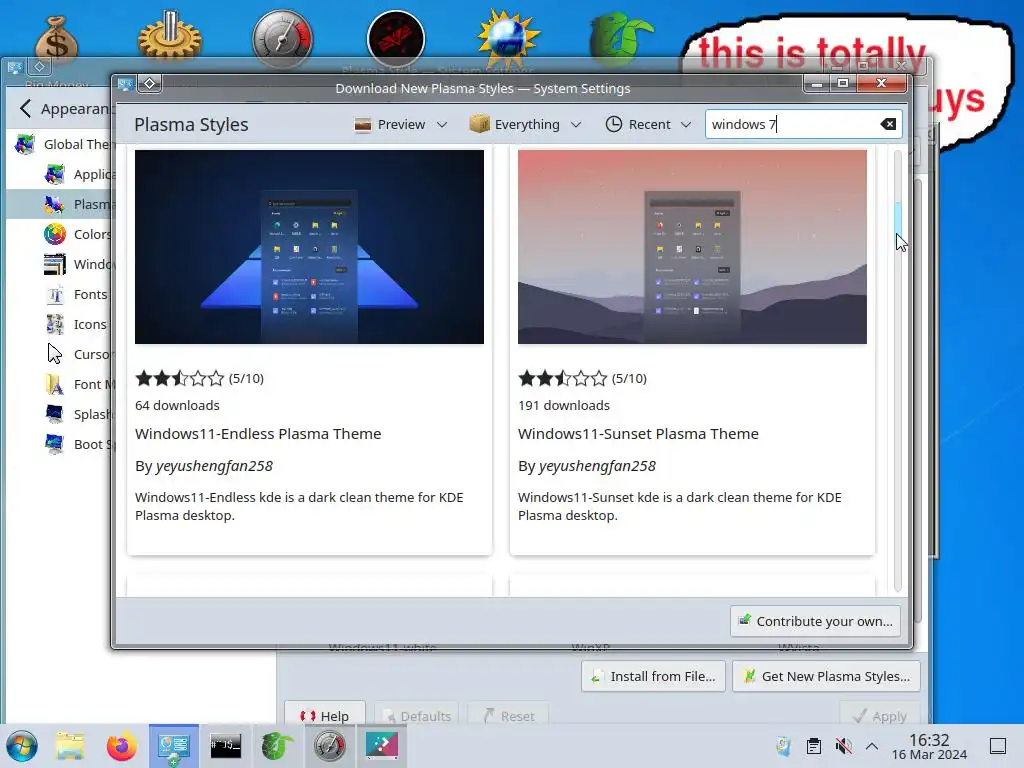Open the Everything category dropdown
This screenshot has width=1024, height=768.
(525, 124)
